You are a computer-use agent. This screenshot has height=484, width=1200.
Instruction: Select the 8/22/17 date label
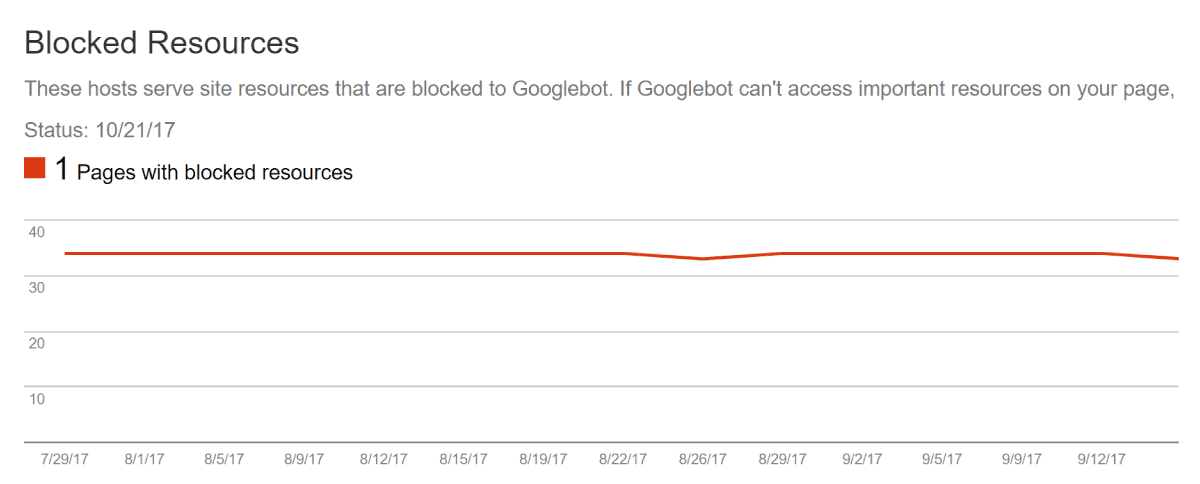[x=623, y=459]
